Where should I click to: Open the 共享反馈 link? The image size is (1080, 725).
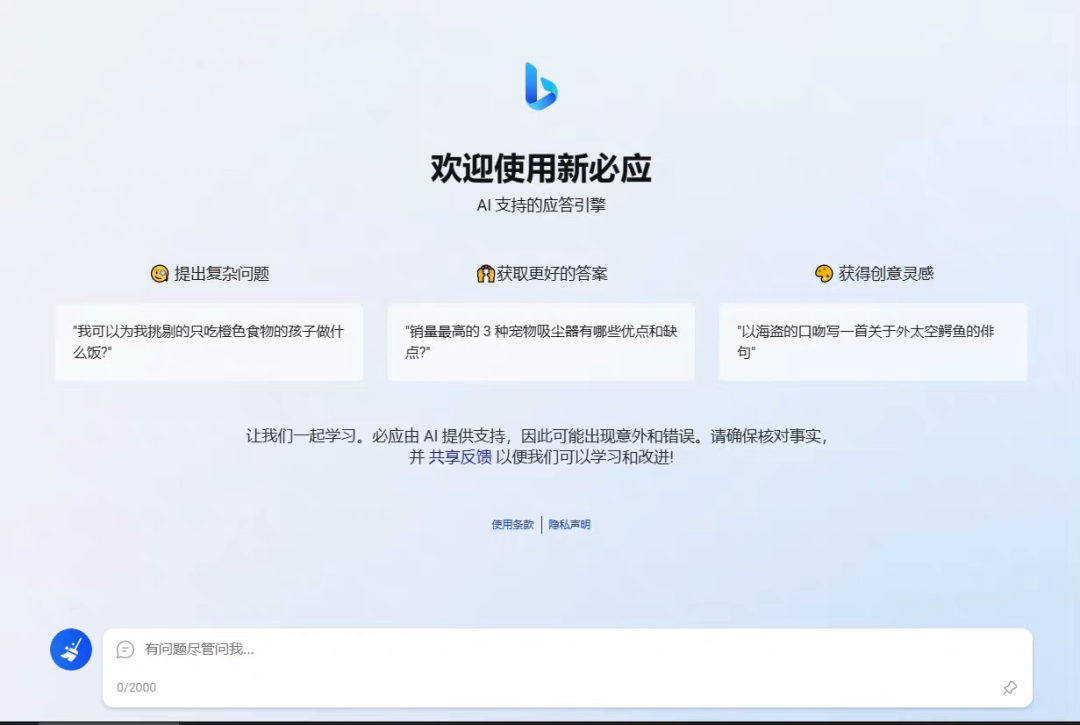(x=460, y=457)
